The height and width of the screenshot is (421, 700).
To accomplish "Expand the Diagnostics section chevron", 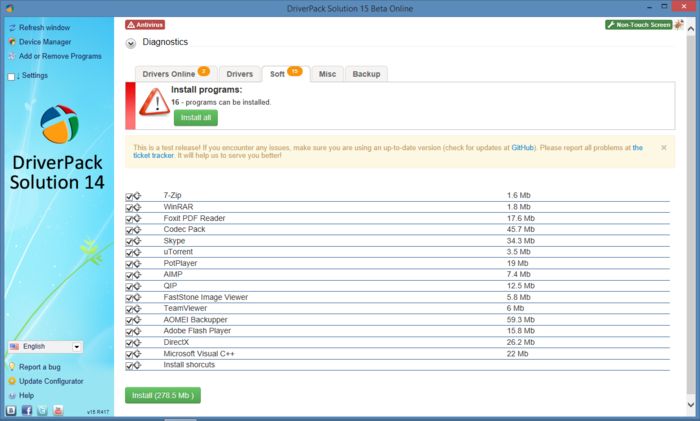I will [131, 43].
